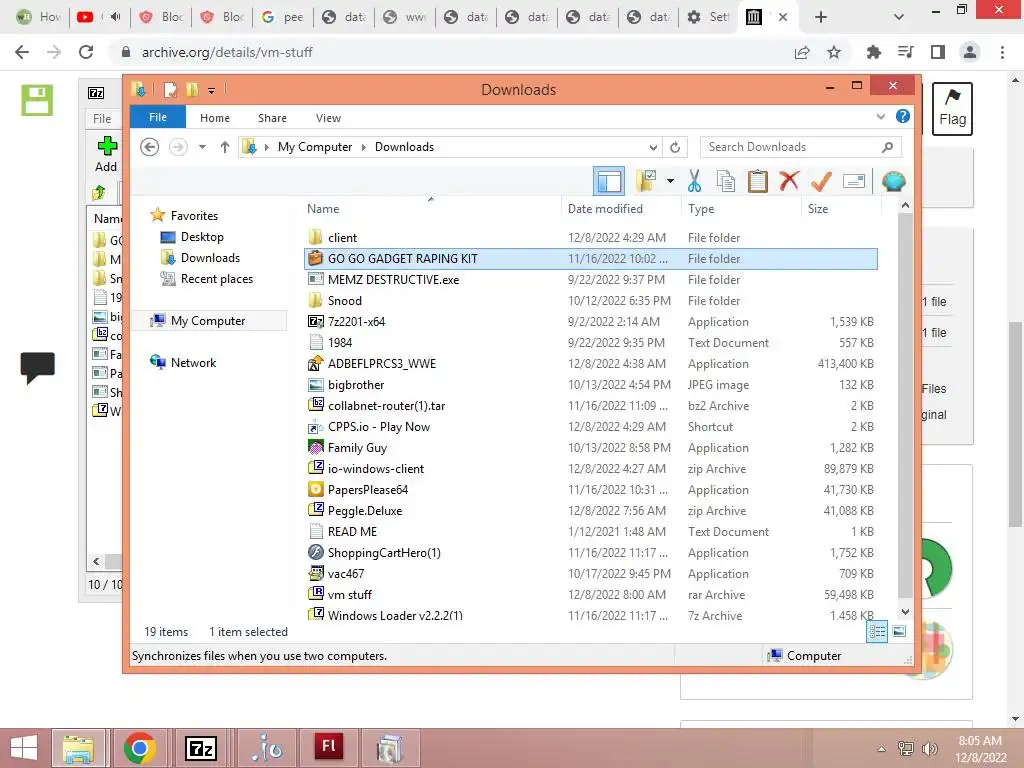The width and height of the screenshot is (1024, 768).
Task: Click the Rename icon in toolbar
Action: click(854, 181)
